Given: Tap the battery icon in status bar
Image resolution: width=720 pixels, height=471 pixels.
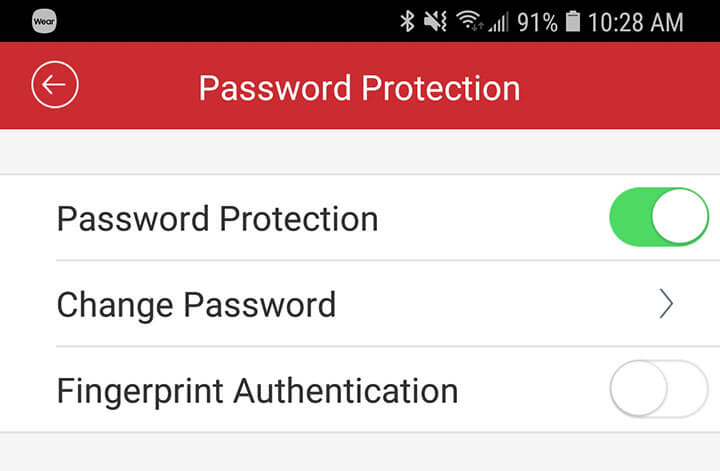Looking at the screenshot, I should coord(573,22).
